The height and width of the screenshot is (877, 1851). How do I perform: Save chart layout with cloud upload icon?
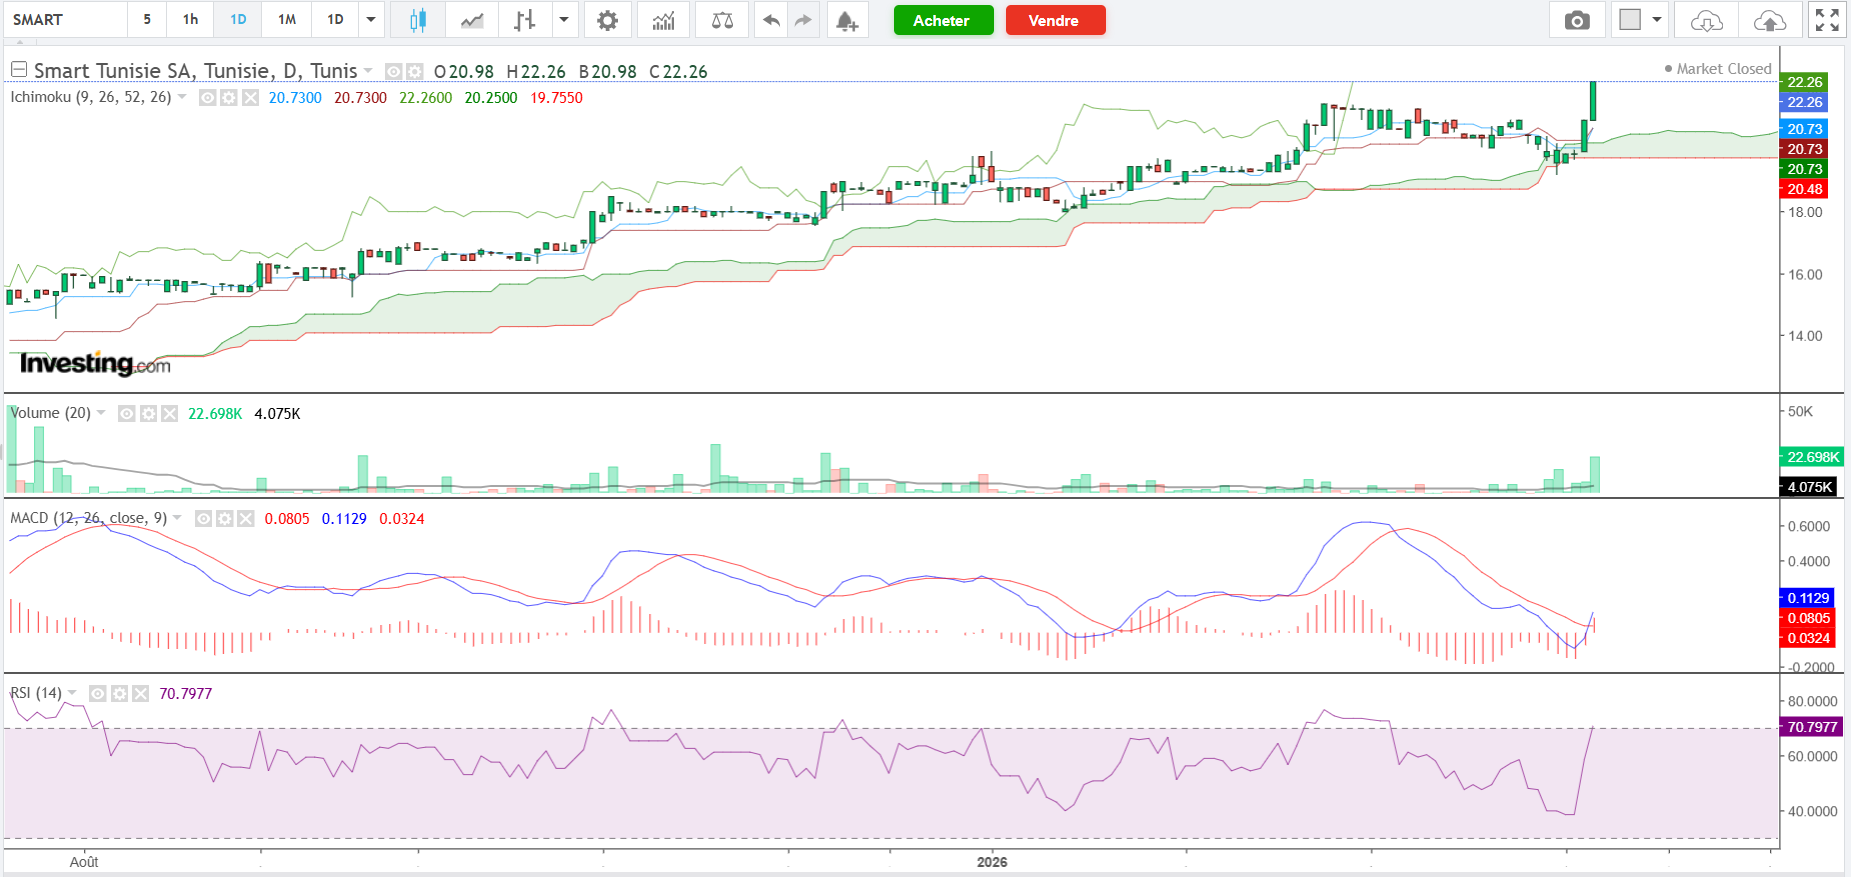(x=1769, y=20)
